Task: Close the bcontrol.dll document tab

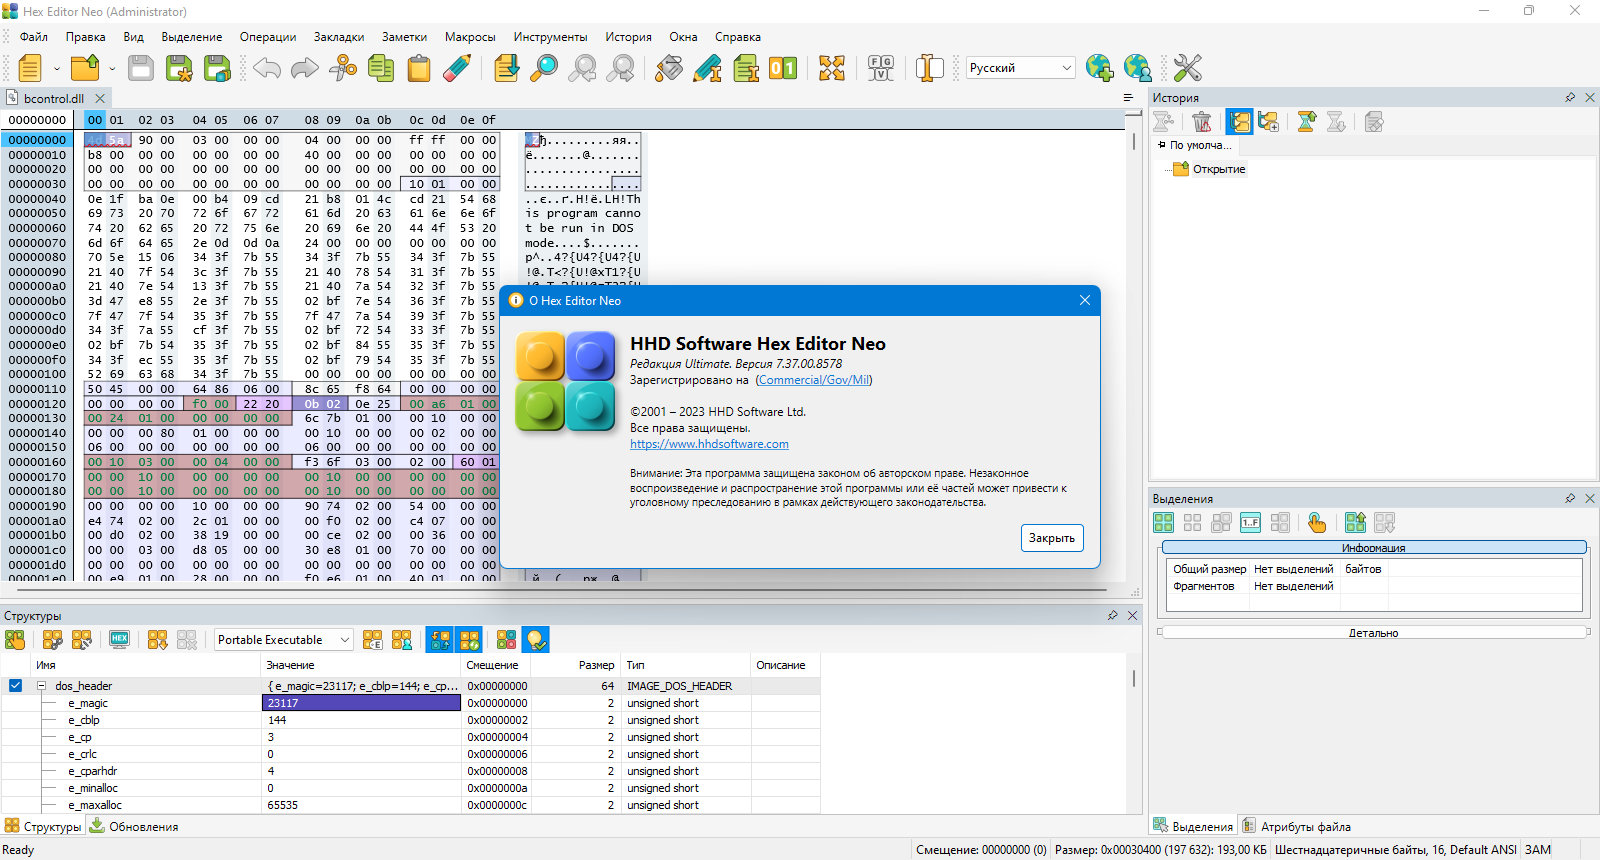Action: click(100, 98)
